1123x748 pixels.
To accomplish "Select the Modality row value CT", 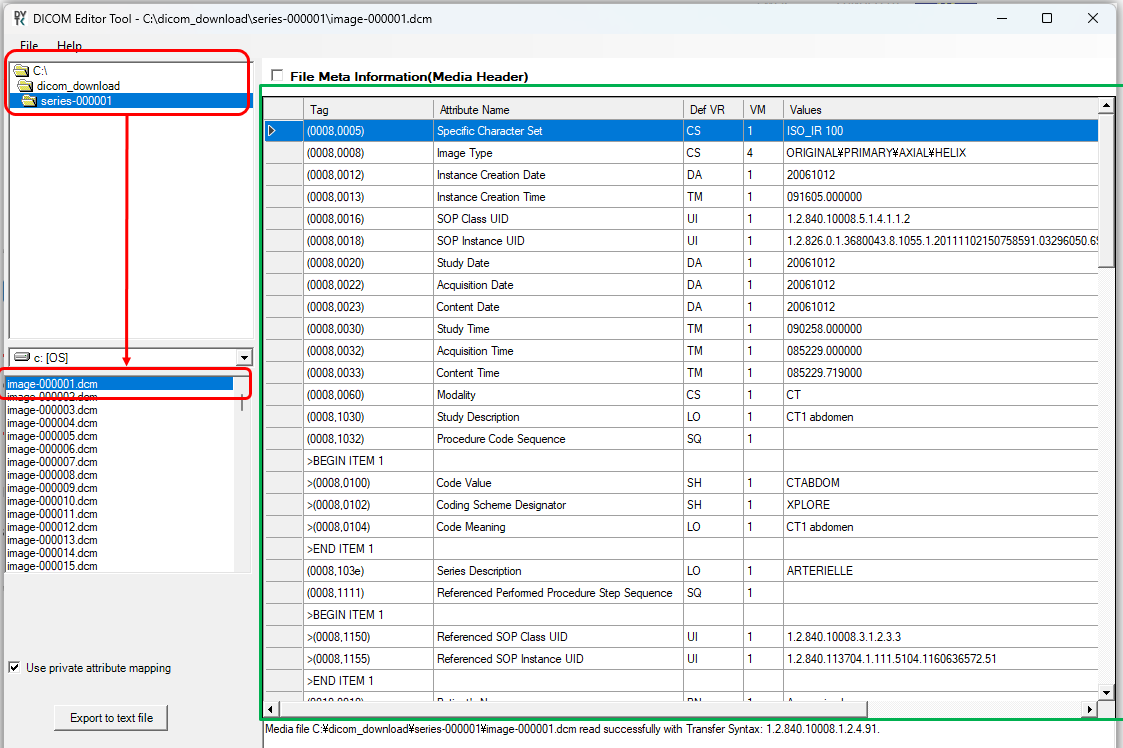I will click(794, 395).
